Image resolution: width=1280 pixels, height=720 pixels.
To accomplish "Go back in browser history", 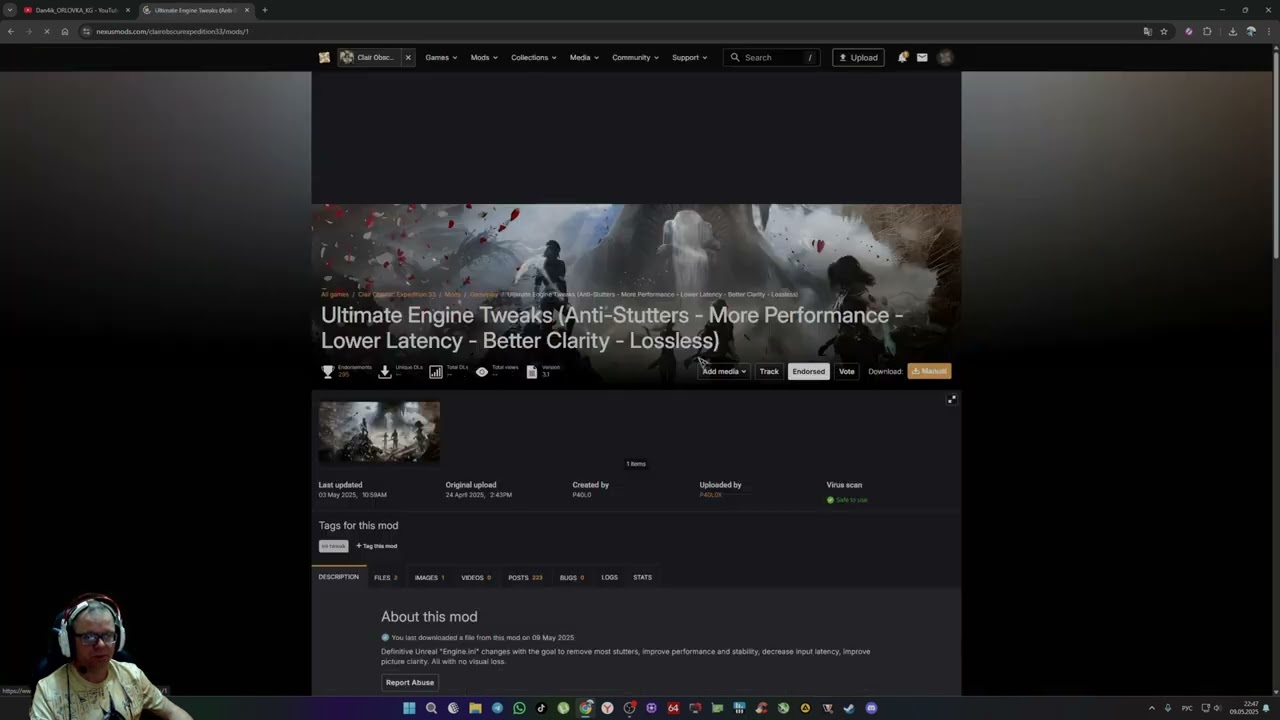I will (x=10, y=31).
